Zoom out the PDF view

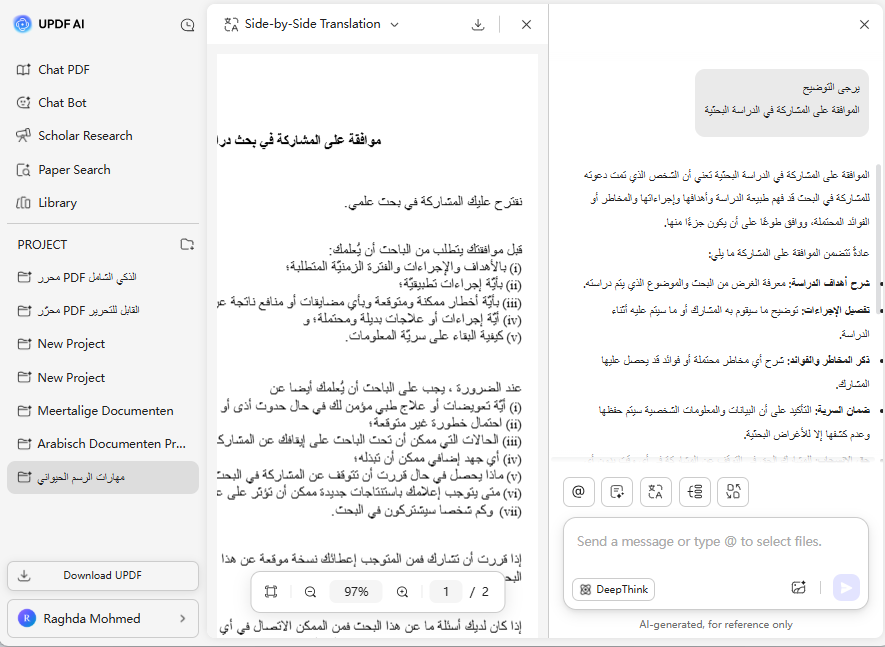(310, 592)
